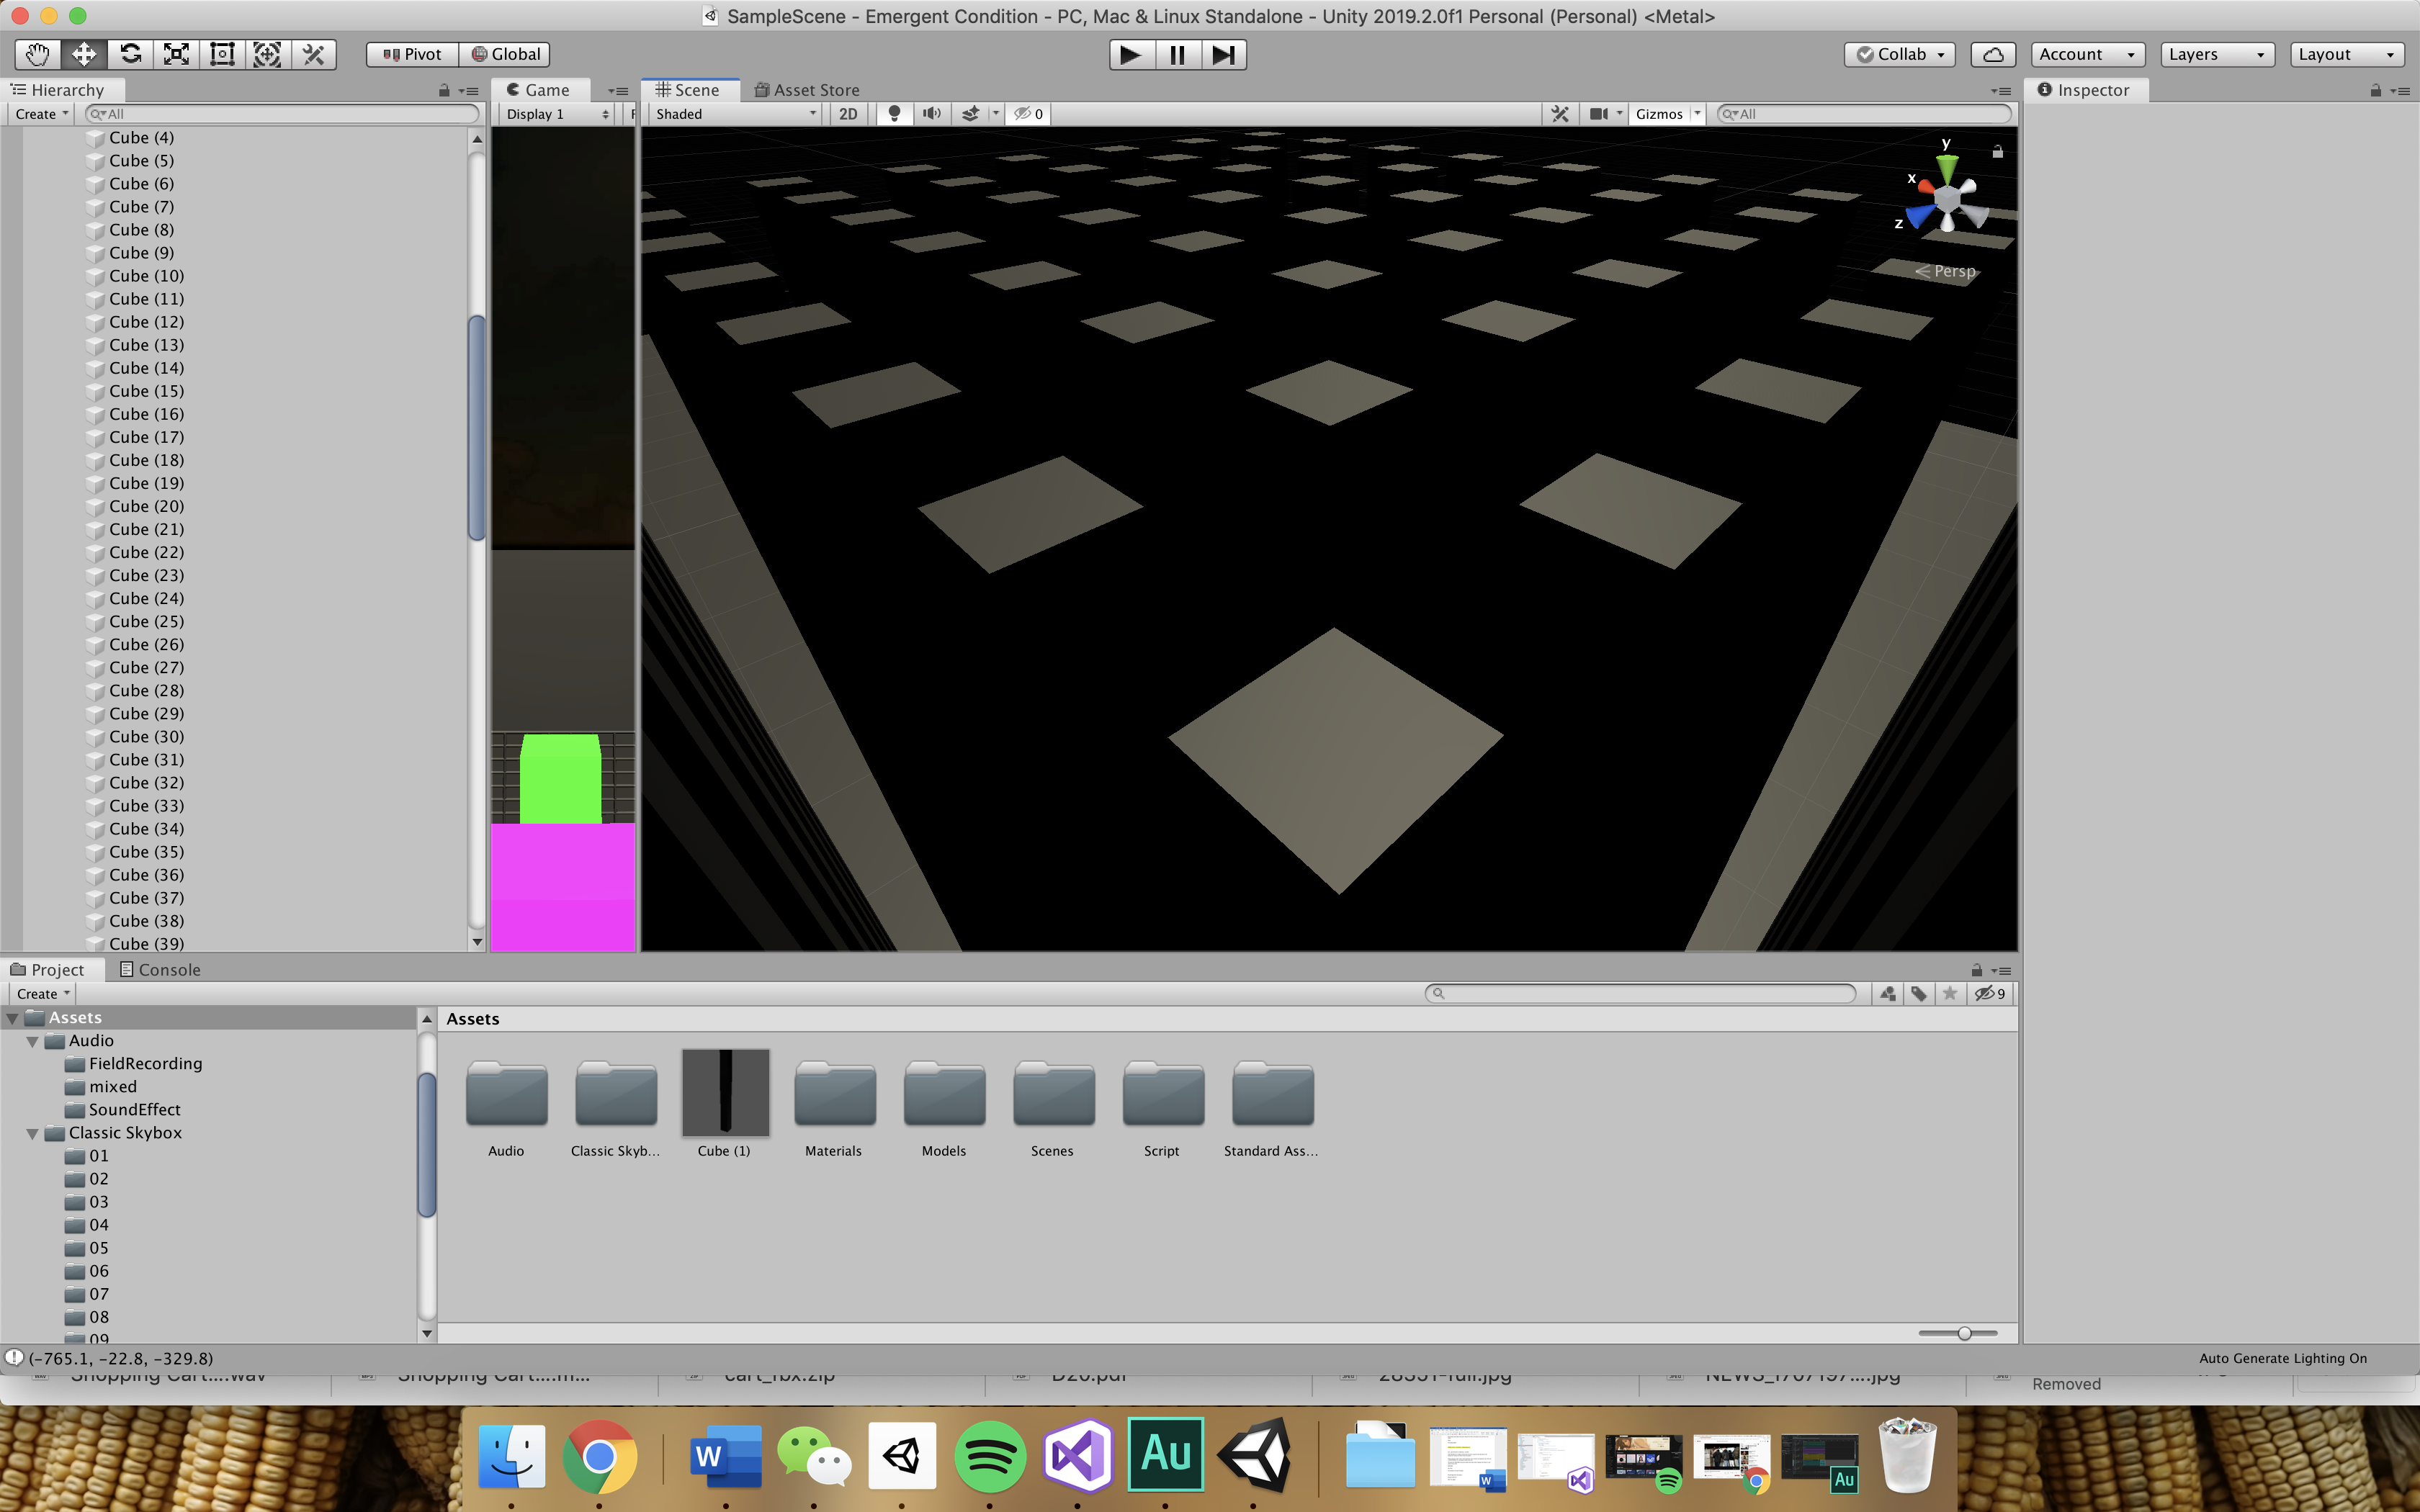Click the Favorites star icon in Project
The height and width of the screenshot is (1512, 2420).
(x=1950, y=994)
